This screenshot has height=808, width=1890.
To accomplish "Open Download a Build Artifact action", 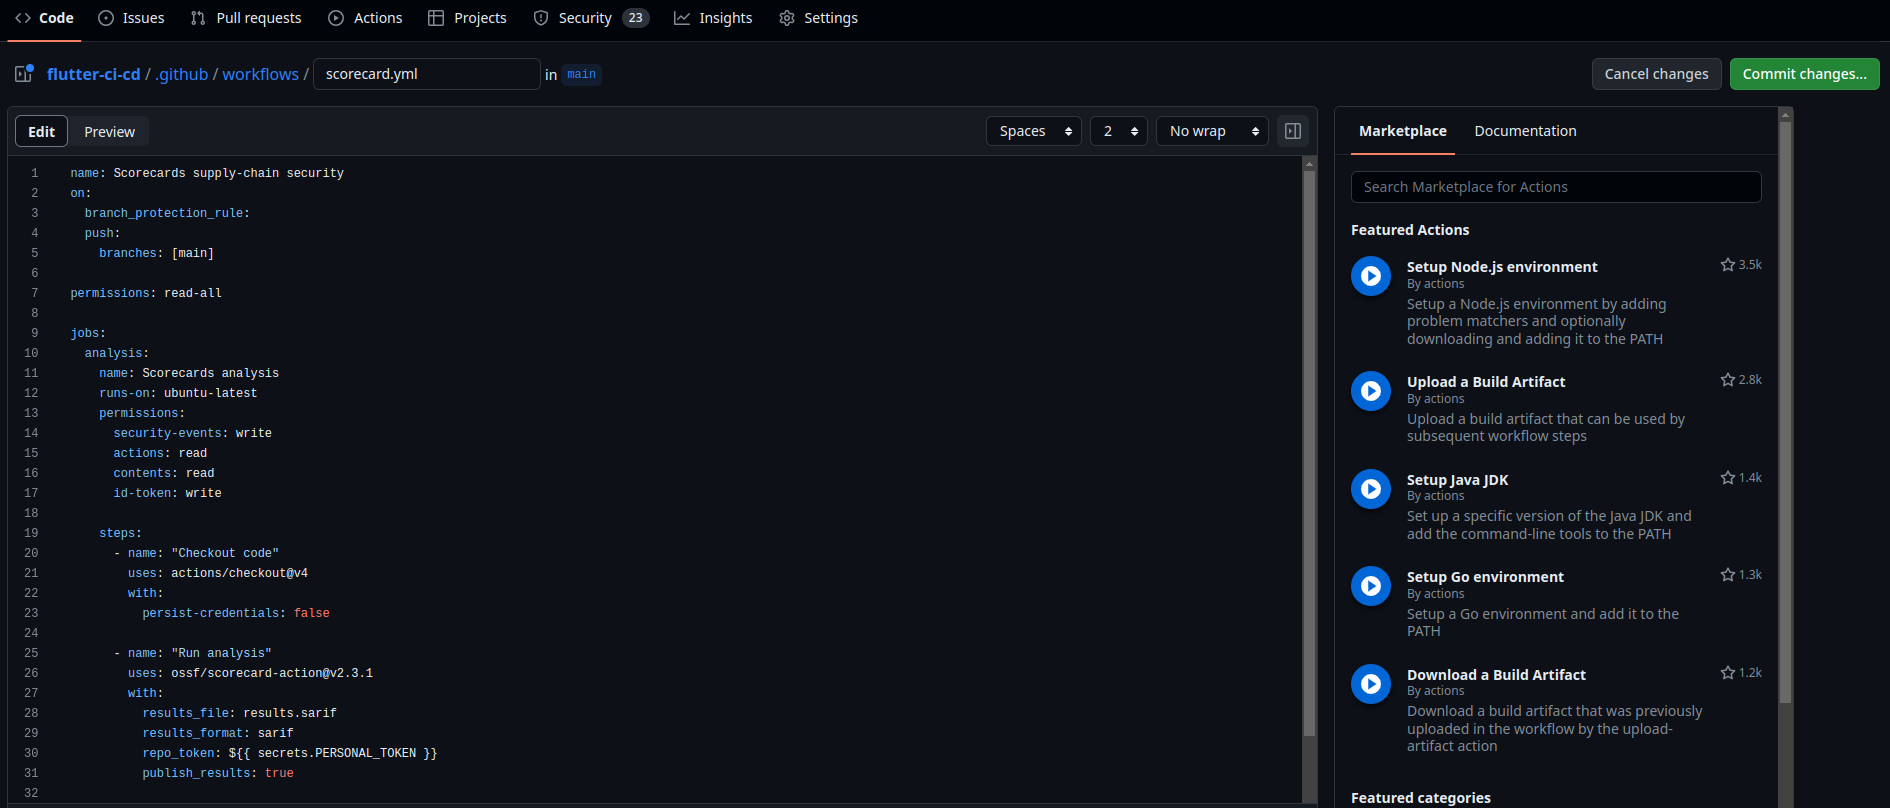I will [1496, 675].
